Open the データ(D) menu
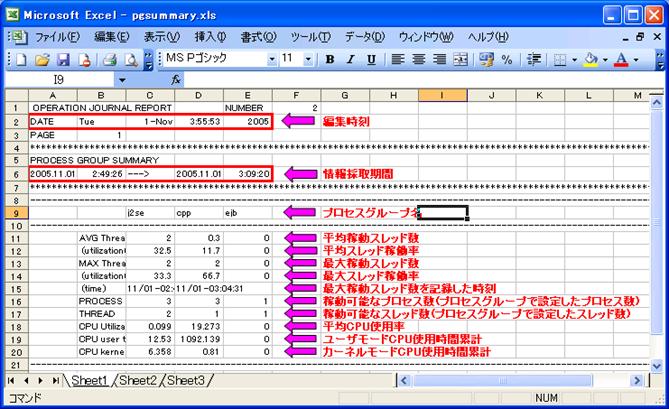 tap(365, 37)
